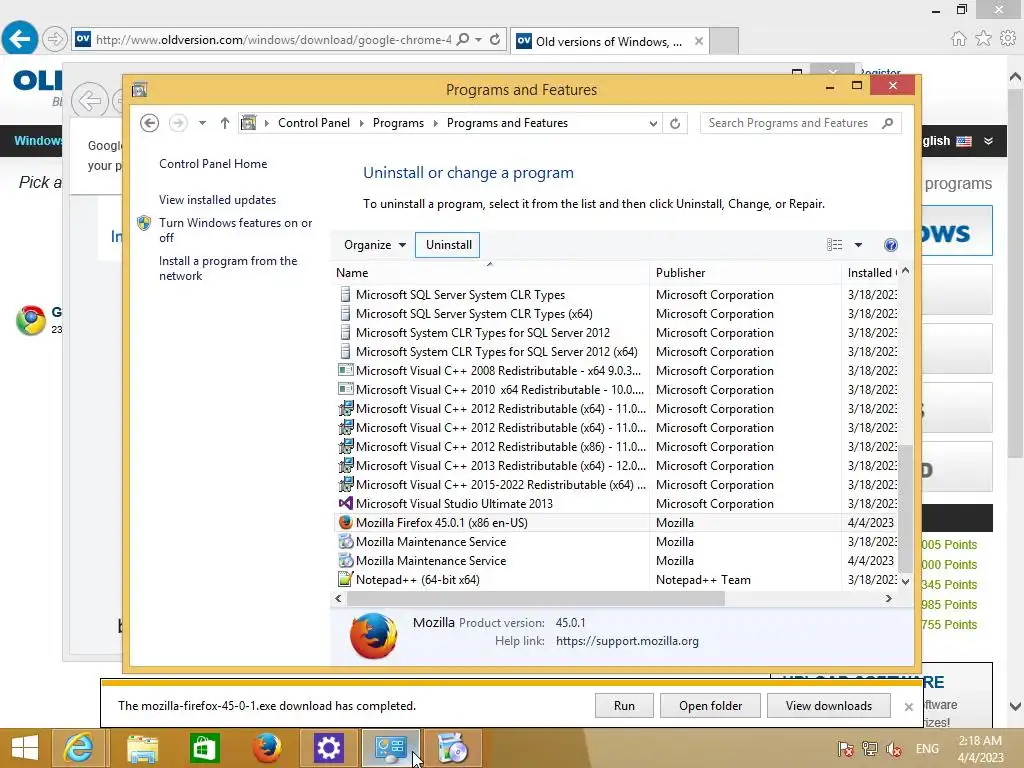Select Mozilla Maintenance Service installed 4/4/2023

click(x=431, y=560)
